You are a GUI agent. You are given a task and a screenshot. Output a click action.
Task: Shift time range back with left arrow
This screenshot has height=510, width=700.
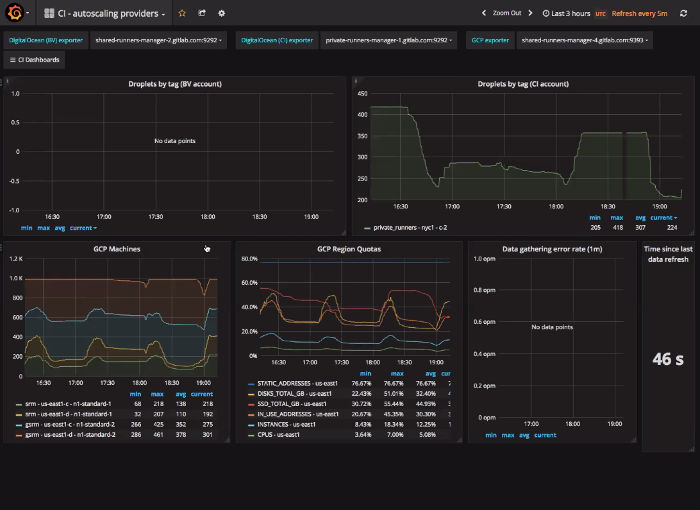(x=484, y=13)
